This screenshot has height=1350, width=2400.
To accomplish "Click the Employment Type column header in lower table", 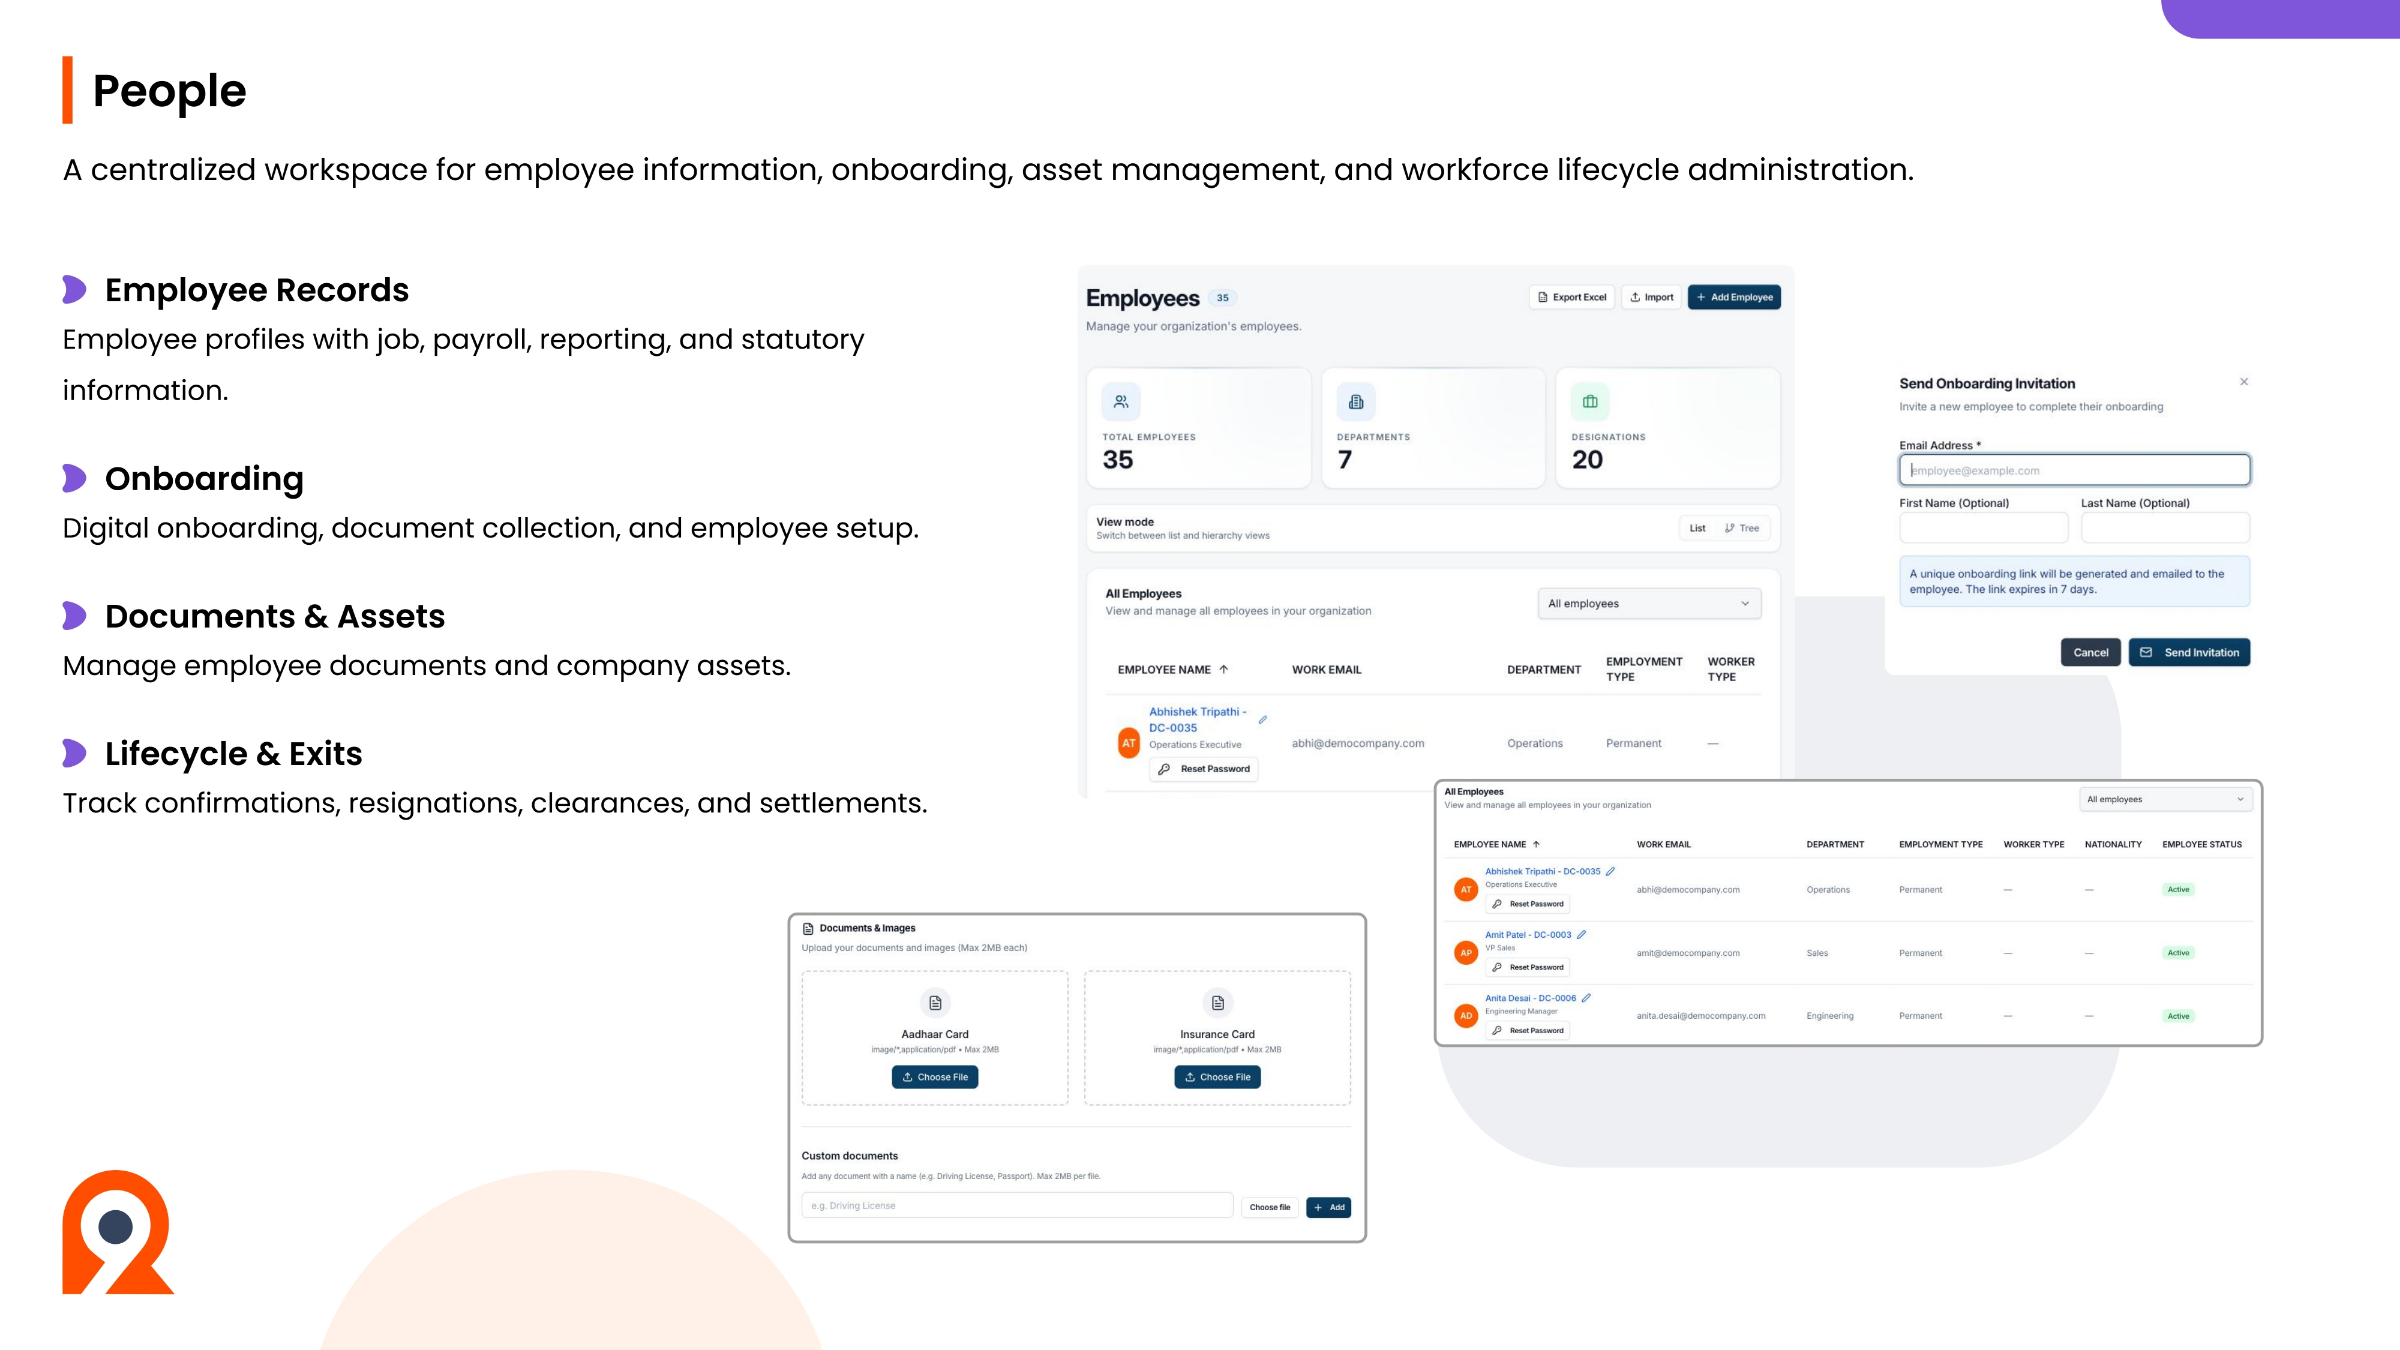I will (x=1940, y=844).
